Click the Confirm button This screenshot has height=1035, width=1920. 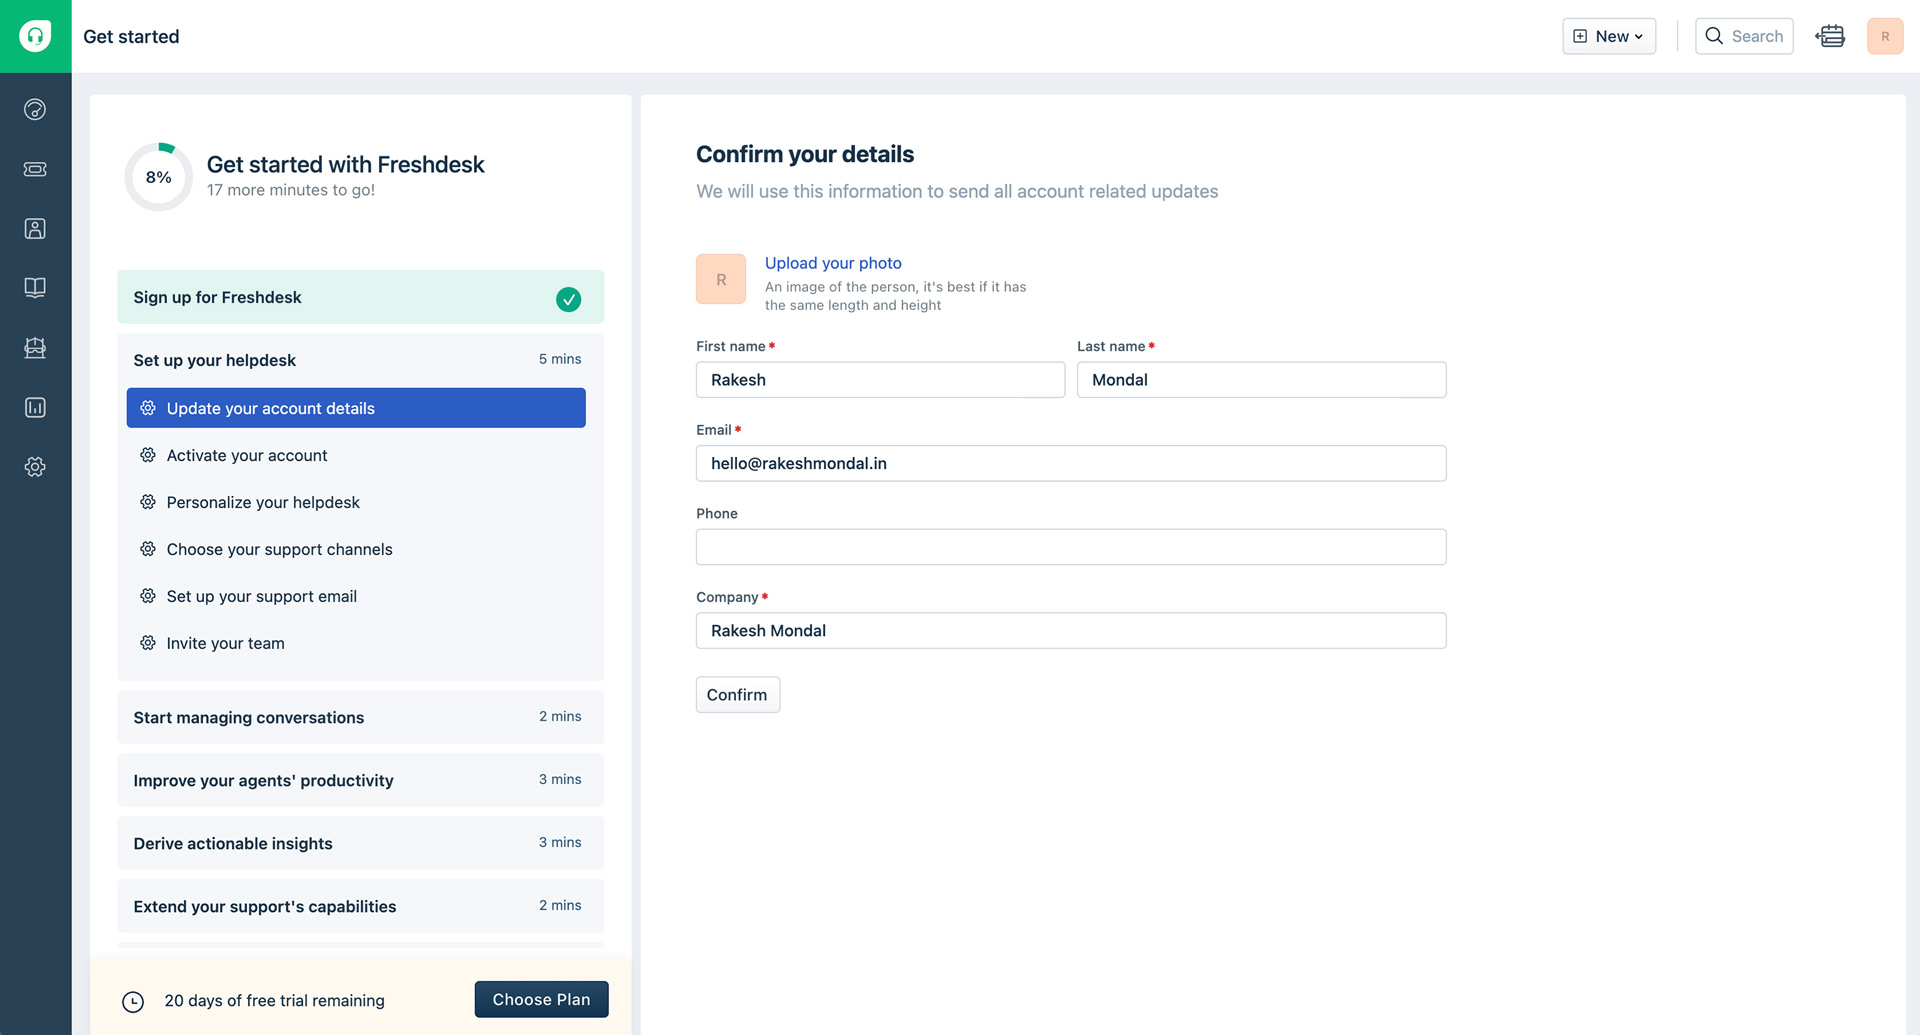click(x=738, y=695)
